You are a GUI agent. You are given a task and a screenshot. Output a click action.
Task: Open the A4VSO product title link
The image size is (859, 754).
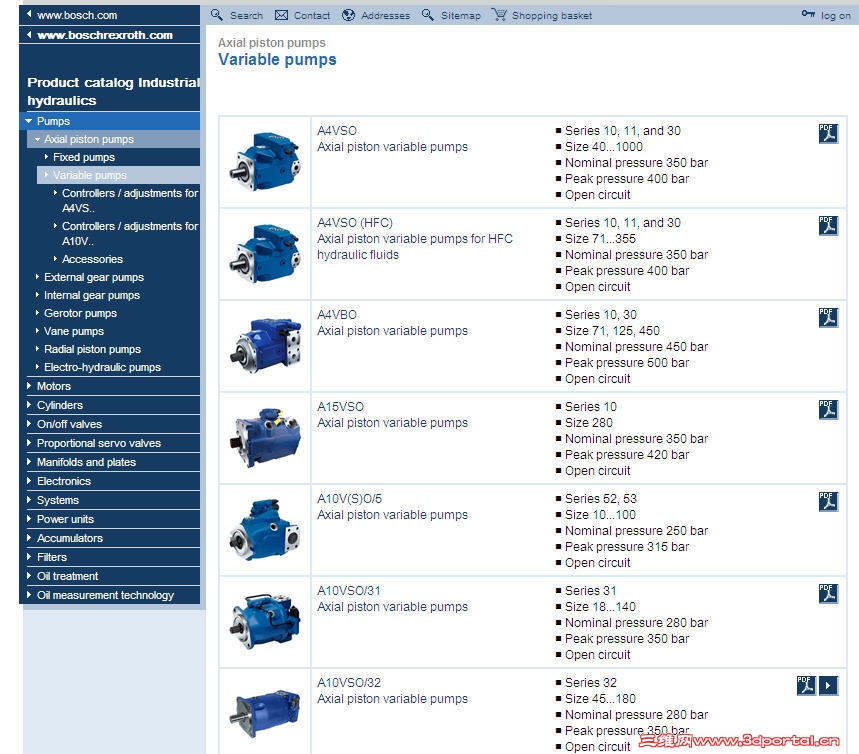tap(337, 131)
